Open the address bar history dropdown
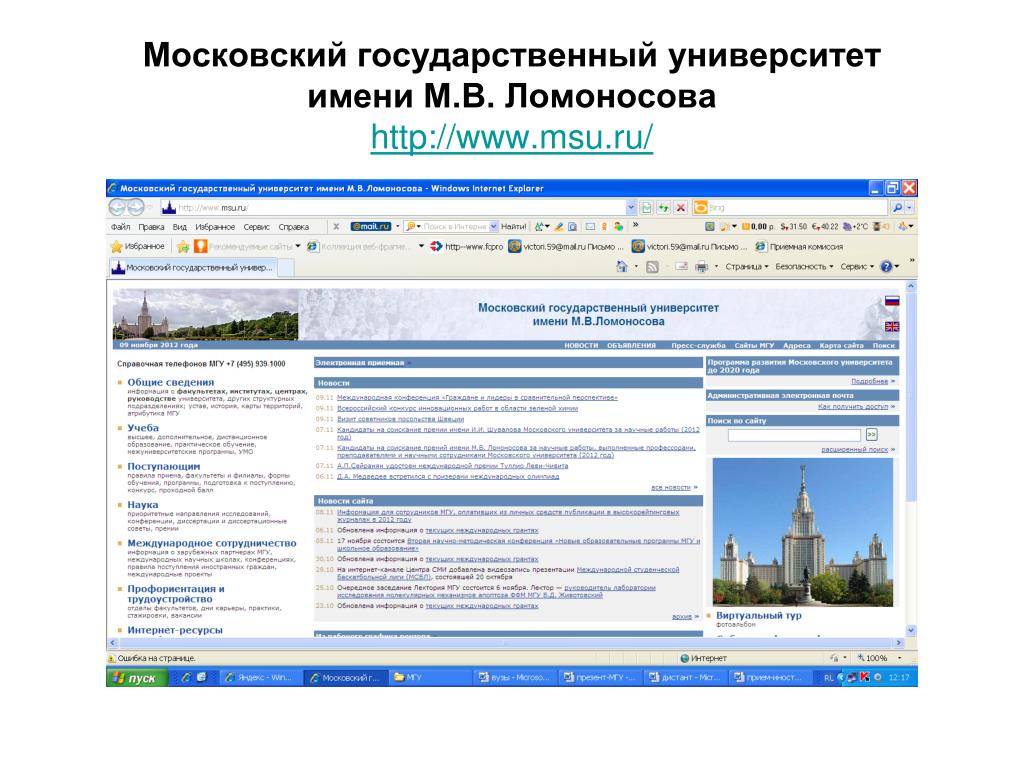The width and height of the screenshot is (1024, 768). 631,208
